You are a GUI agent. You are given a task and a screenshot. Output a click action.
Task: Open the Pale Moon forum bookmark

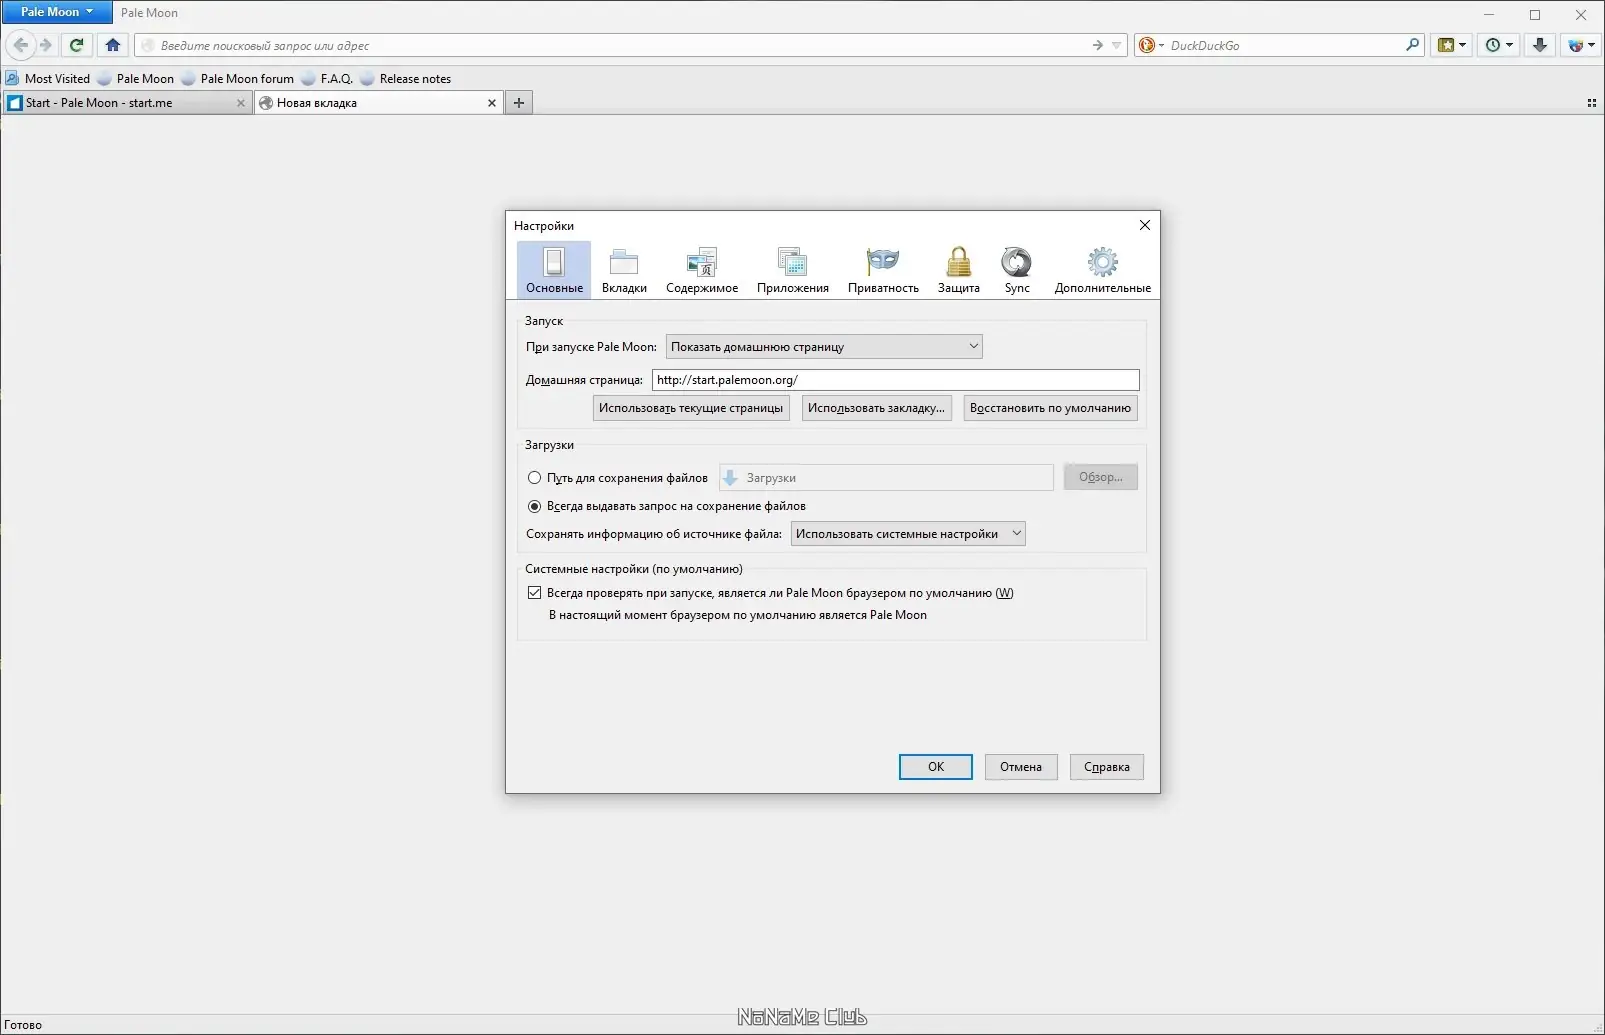tap(238, 79)
